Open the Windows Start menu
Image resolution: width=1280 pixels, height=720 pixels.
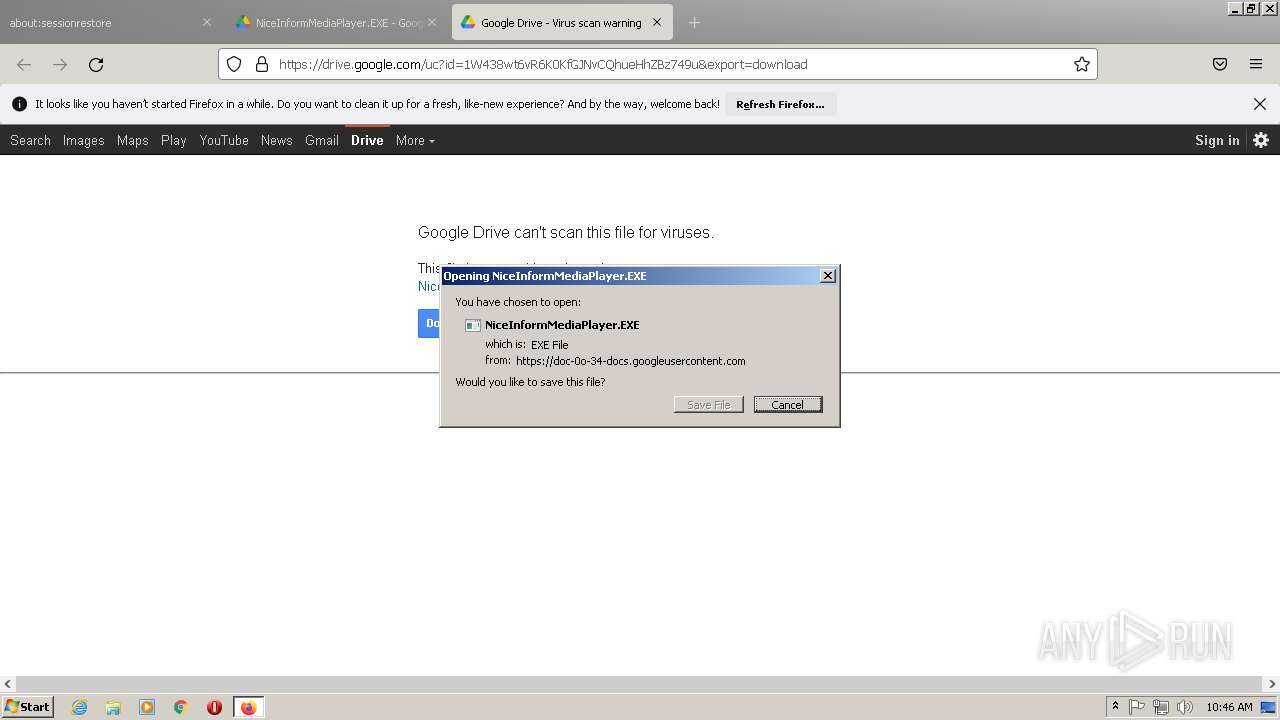tap(28, 707)
